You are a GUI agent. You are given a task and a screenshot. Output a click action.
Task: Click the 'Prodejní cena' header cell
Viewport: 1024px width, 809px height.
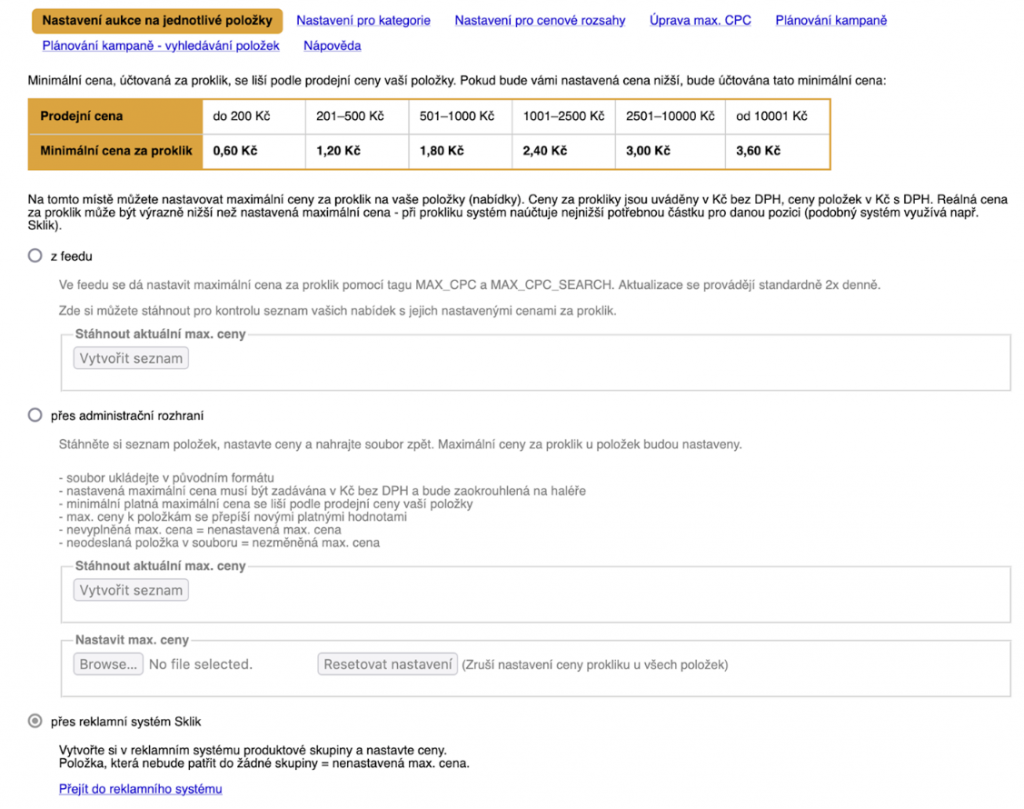pyautogui.click(x=116, y=116)
